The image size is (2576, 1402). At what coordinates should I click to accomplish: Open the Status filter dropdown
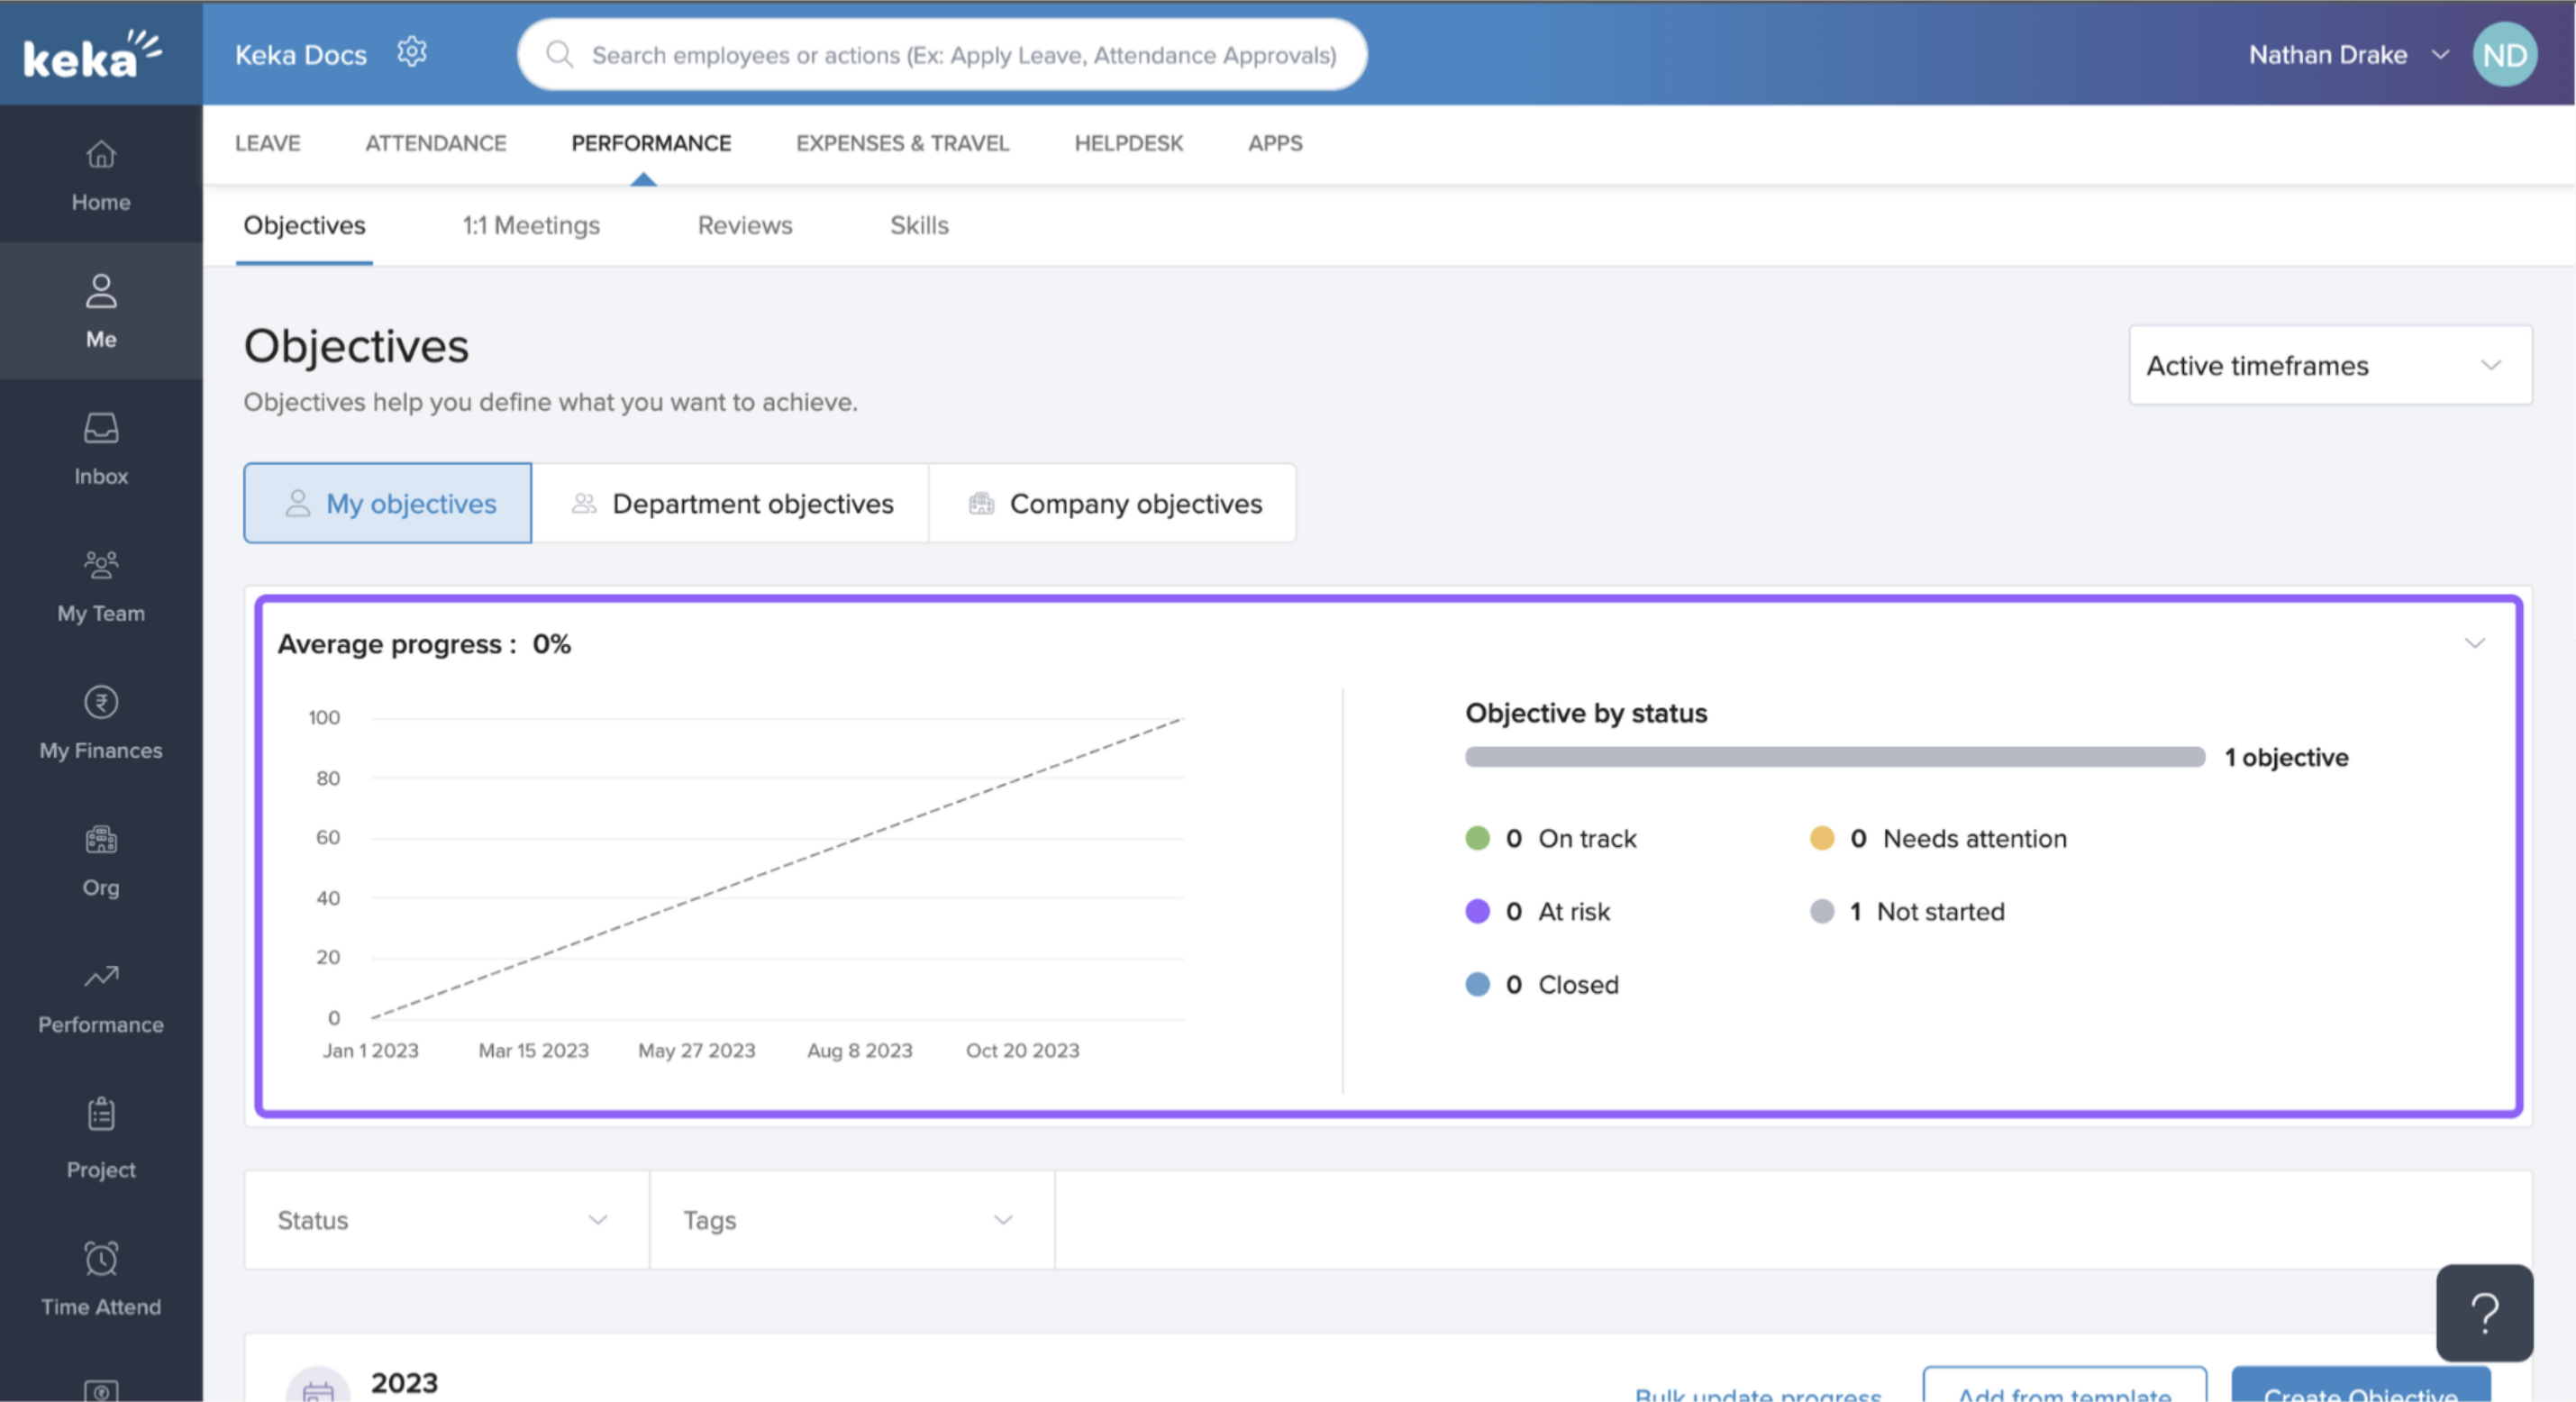coord(445,1219)
